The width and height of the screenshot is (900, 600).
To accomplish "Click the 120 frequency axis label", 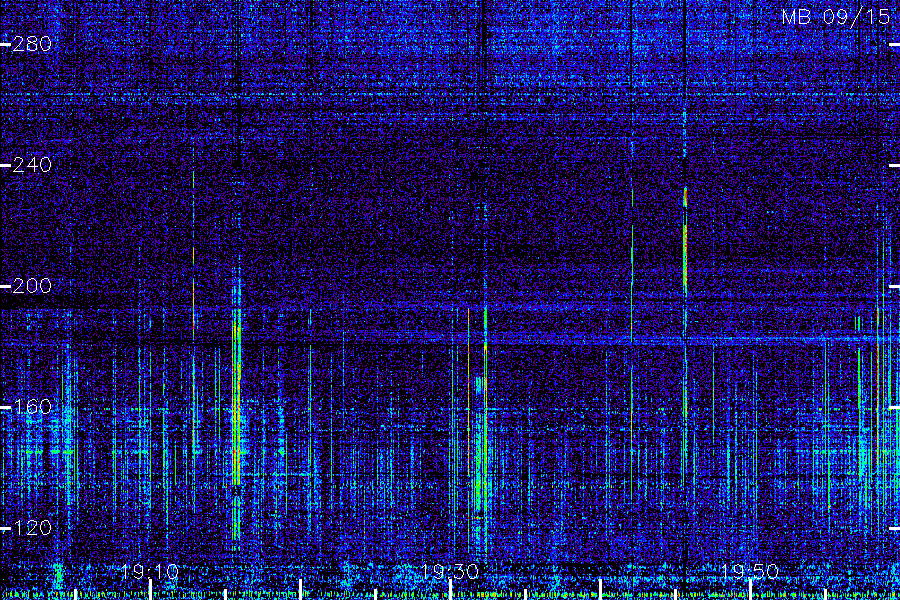I will (x=32, y=528).
